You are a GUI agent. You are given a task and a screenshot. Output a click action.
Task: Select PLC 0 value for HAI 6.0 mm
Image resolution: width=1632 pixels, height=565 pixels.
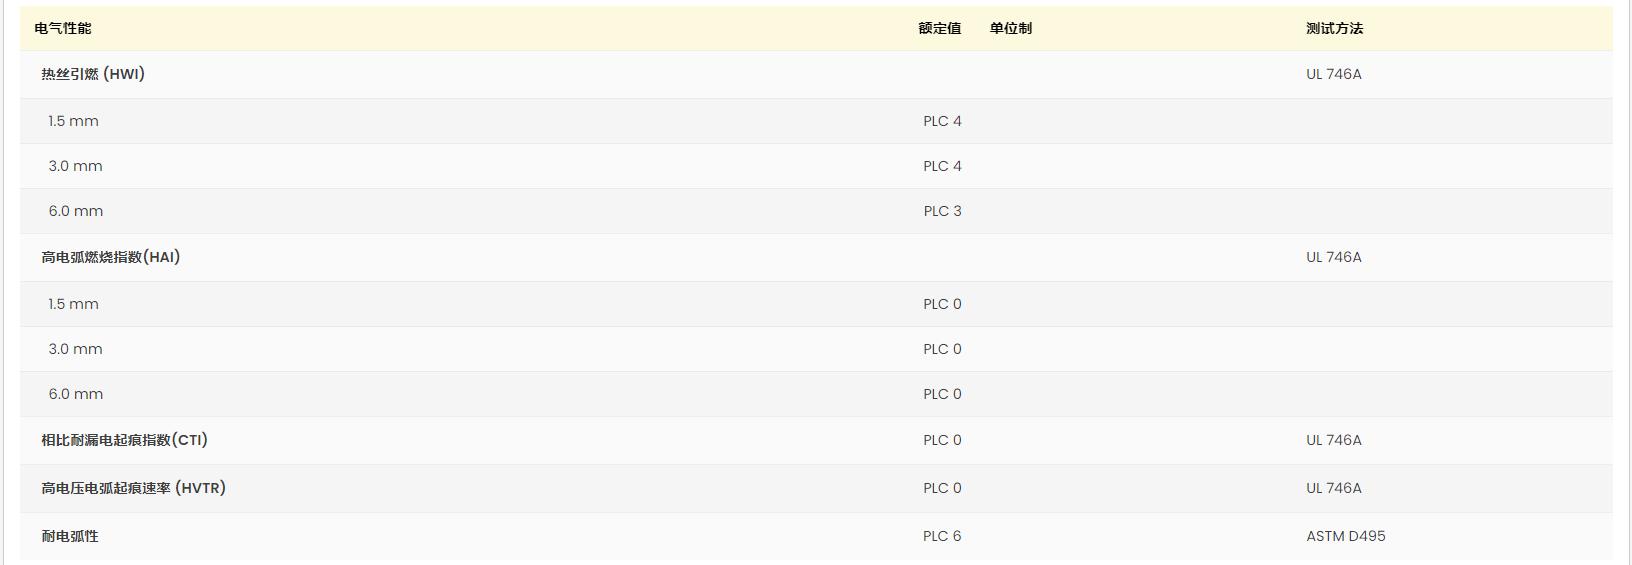(x=942, y=394)
